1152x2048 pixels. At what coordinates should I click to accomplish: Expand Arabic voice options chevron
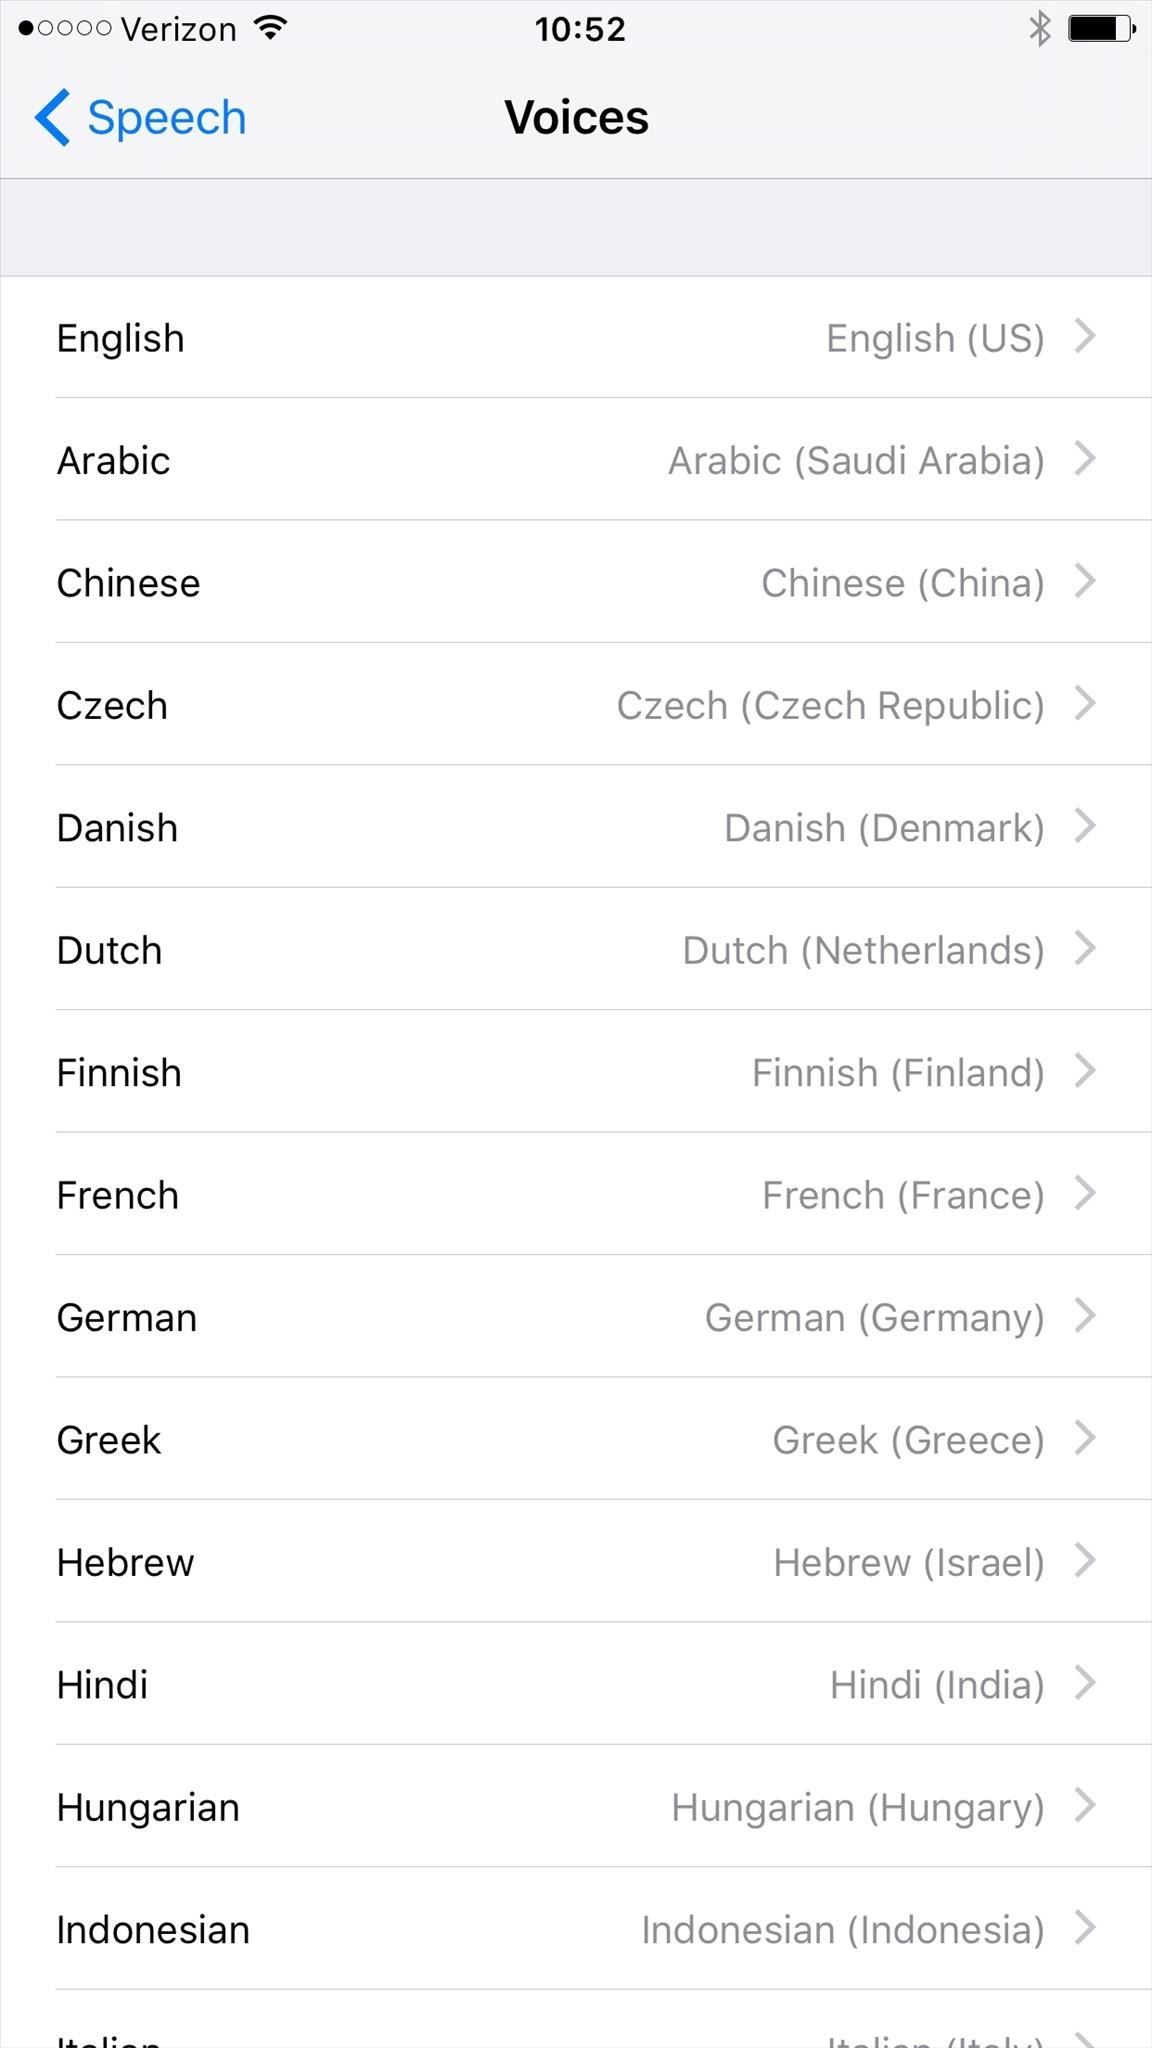pyautogui.click(x=1085, y=459)
